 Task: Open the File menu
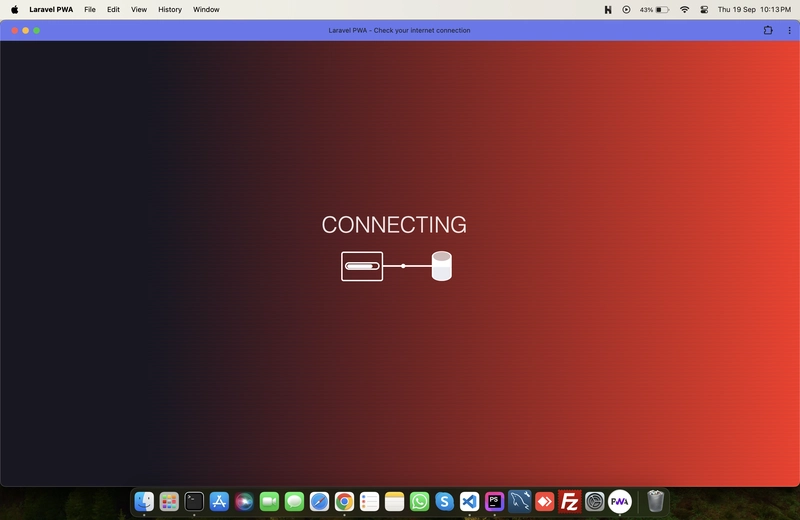90,9
